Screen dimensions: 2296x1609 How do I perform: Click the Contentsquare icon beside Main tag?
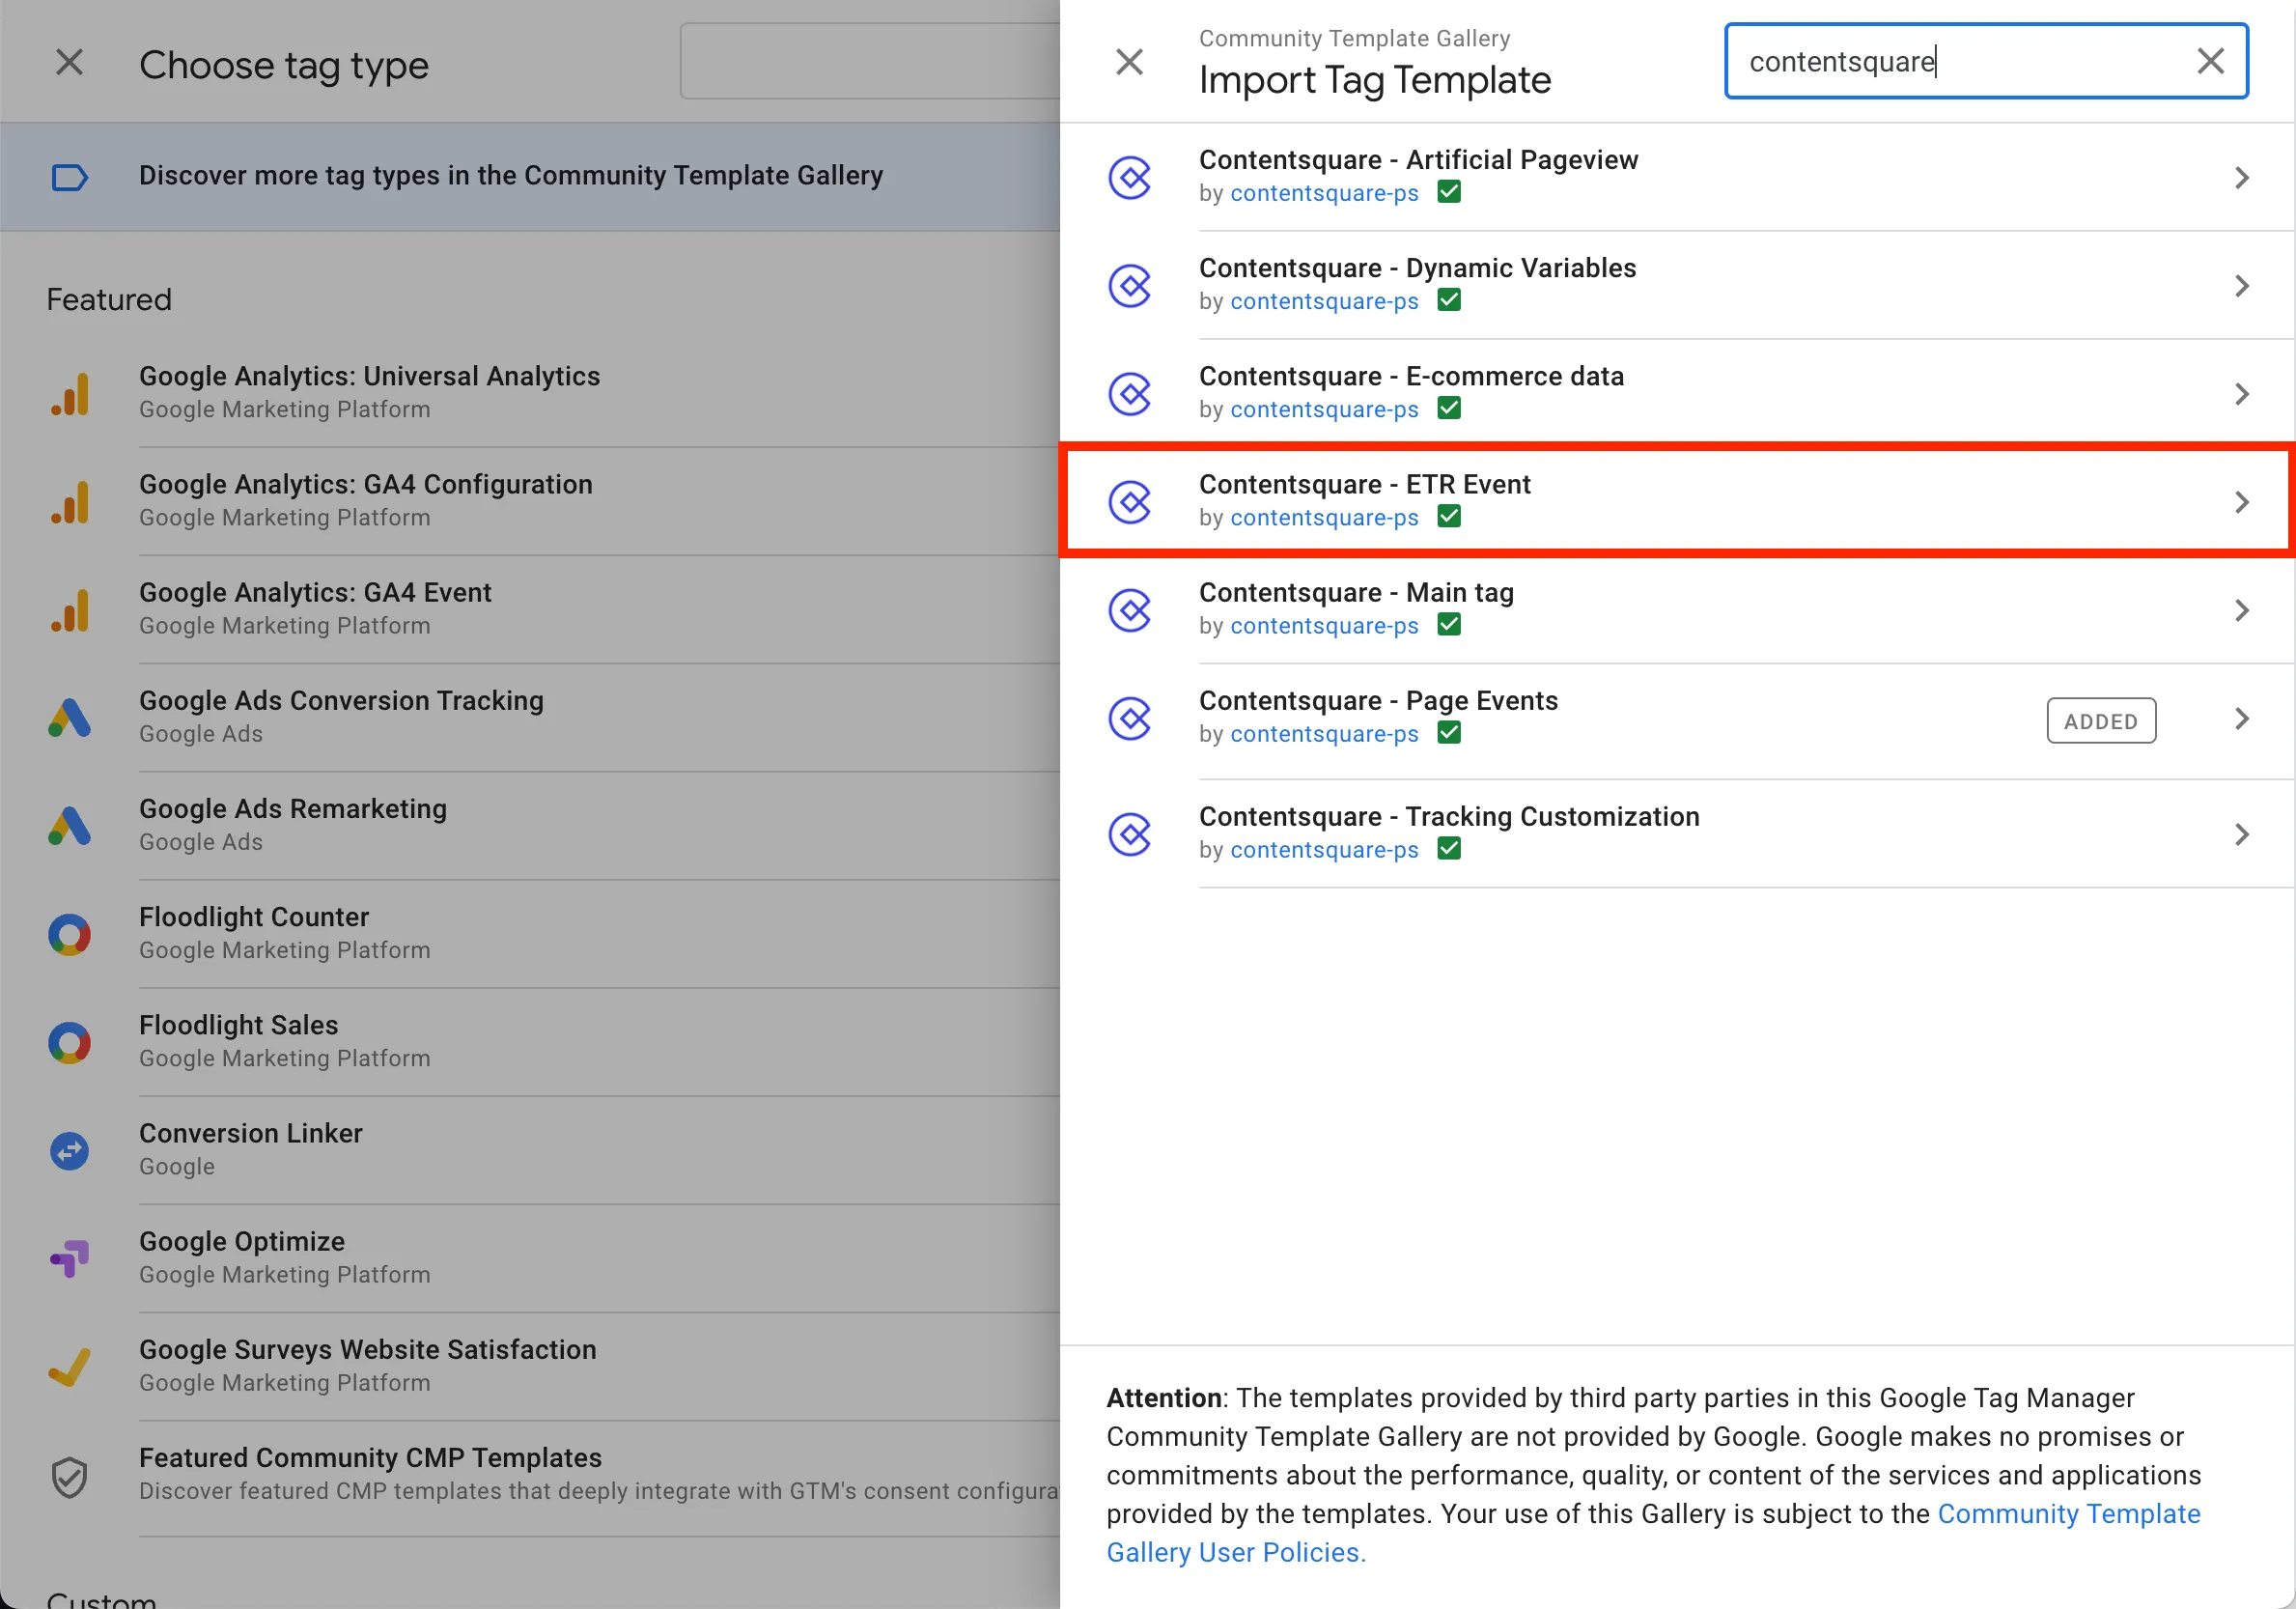[x=1130, y=610]
